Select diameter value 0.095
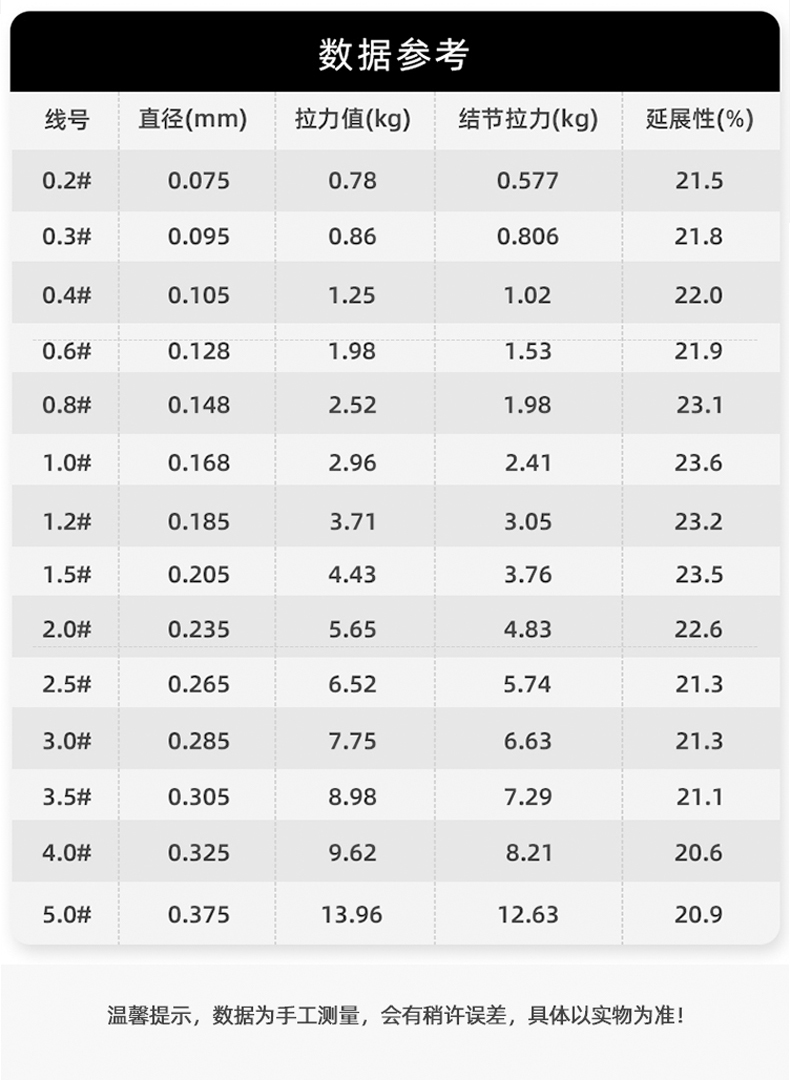The width and height of the screenshot is (790, 1080). pyautogui.click(x=198, y=236)
